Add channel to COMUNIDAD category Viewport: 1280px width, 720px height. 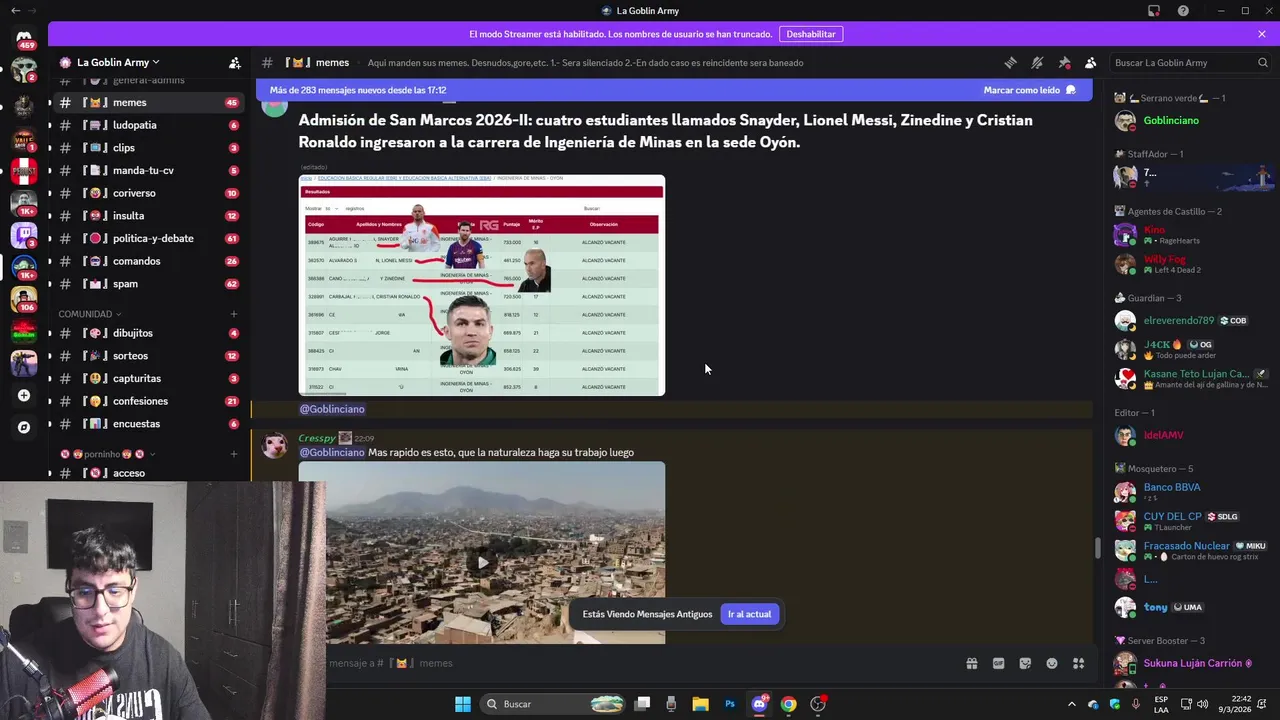pyautogui.click(x=234, y=314)
